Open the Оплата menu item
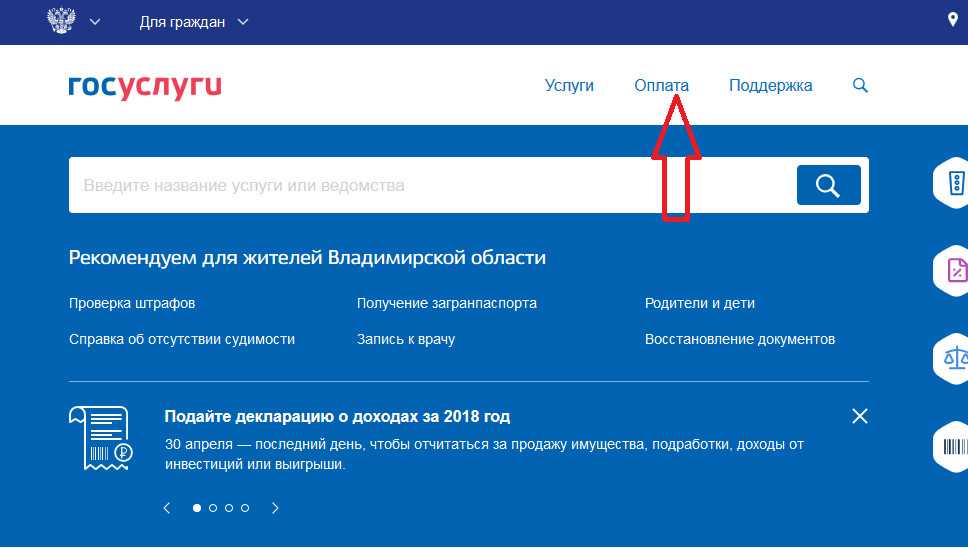Viewport: 968px width, 551px height. [661, 86]
